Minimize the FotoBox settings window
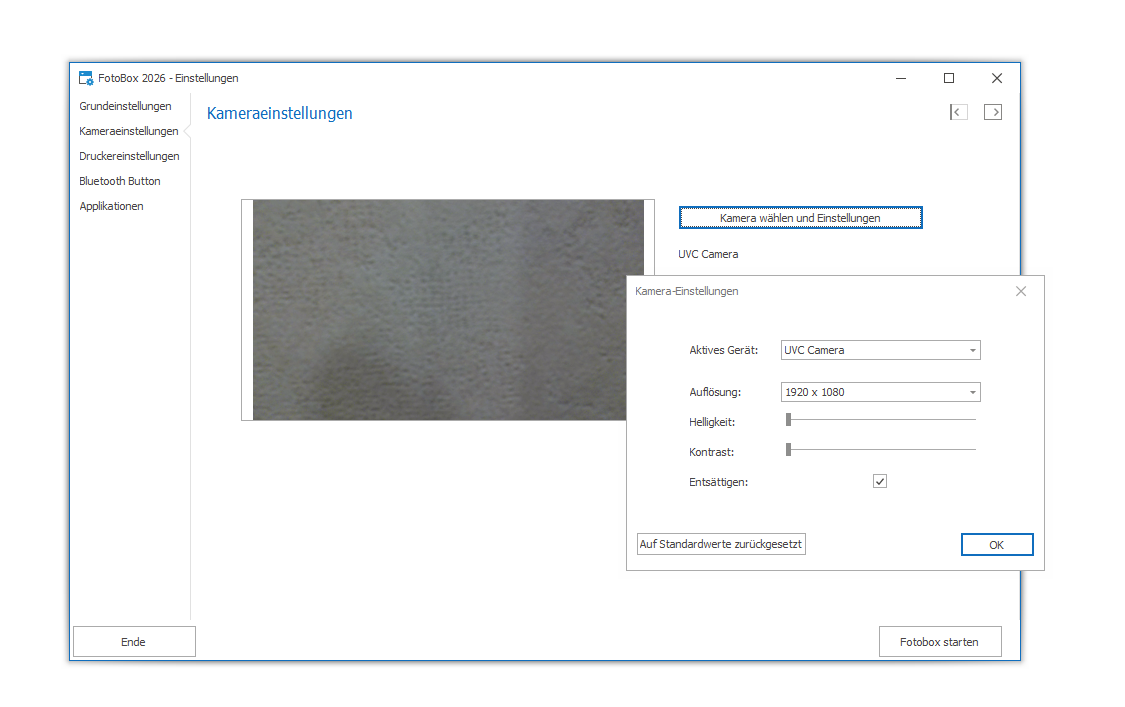The image size is (1125, 707). coord(901,78)
